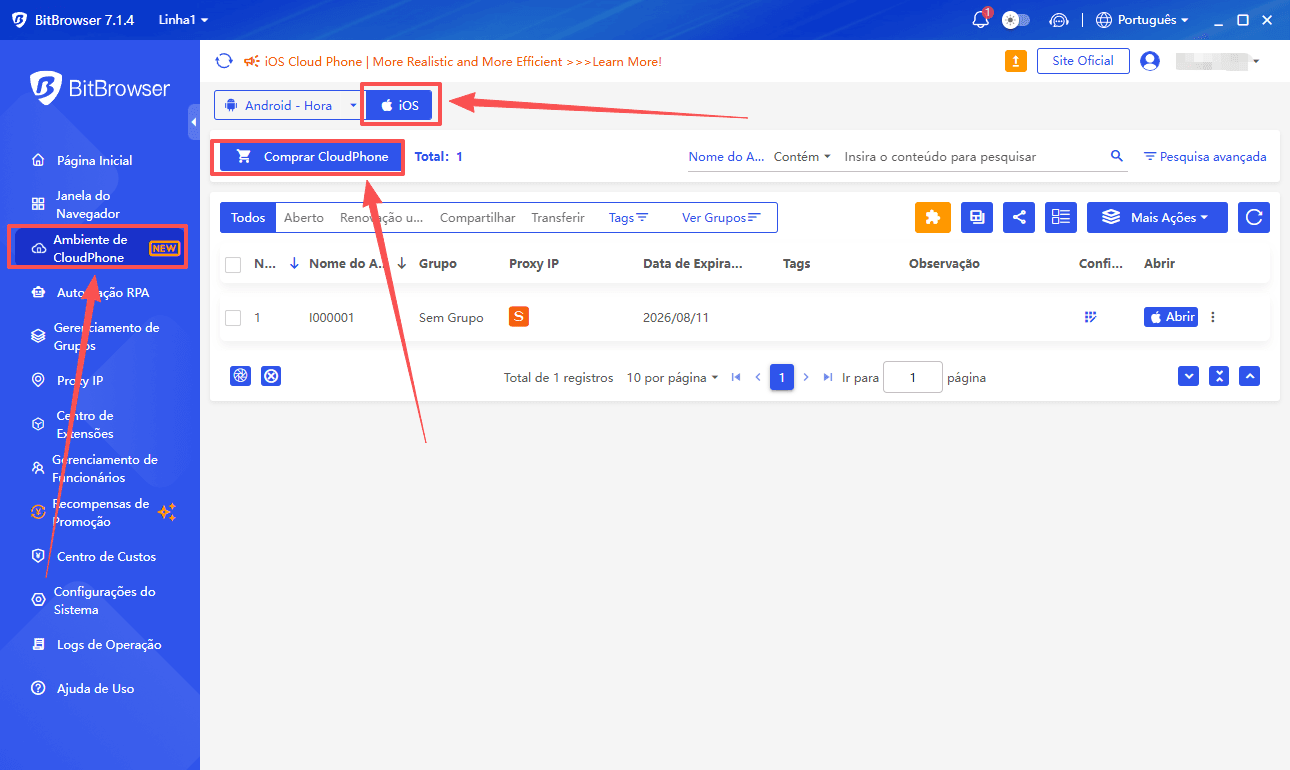
Task: Expand the Android - Hora dropdown arrow
Action: click(353, 105)
